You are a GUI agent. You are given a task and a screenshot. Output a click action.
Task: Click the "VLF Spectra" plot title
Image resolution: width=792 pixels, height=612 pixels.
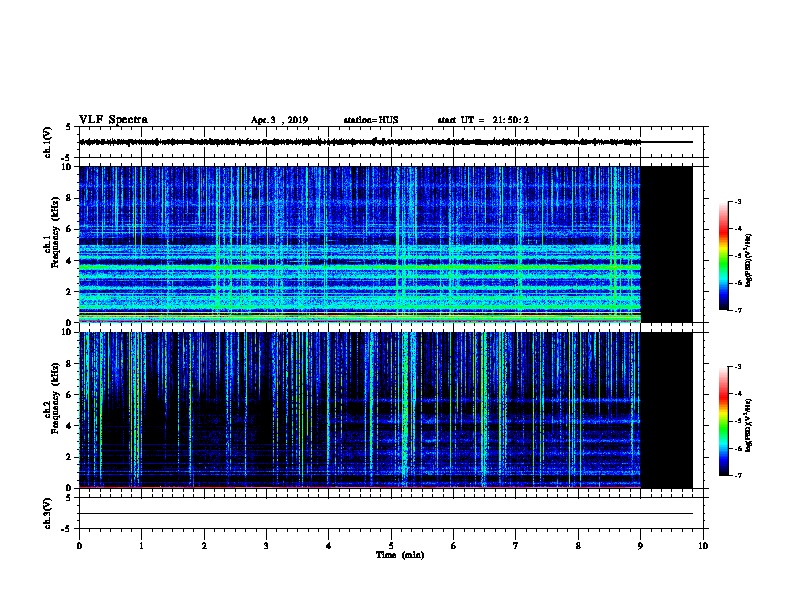tap(113, 120)
